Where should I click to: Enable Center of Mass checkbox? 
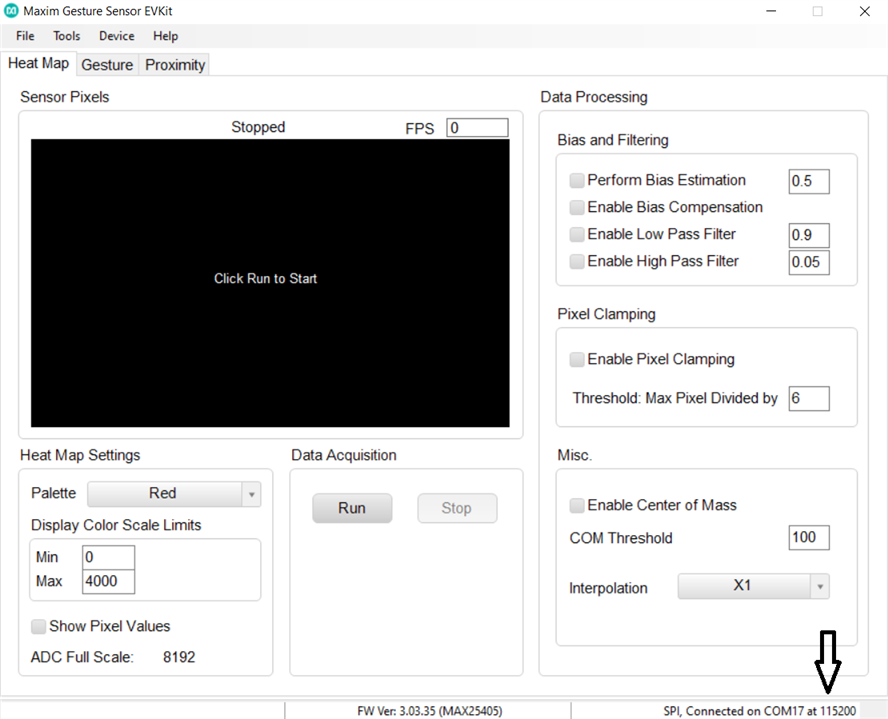577,506
